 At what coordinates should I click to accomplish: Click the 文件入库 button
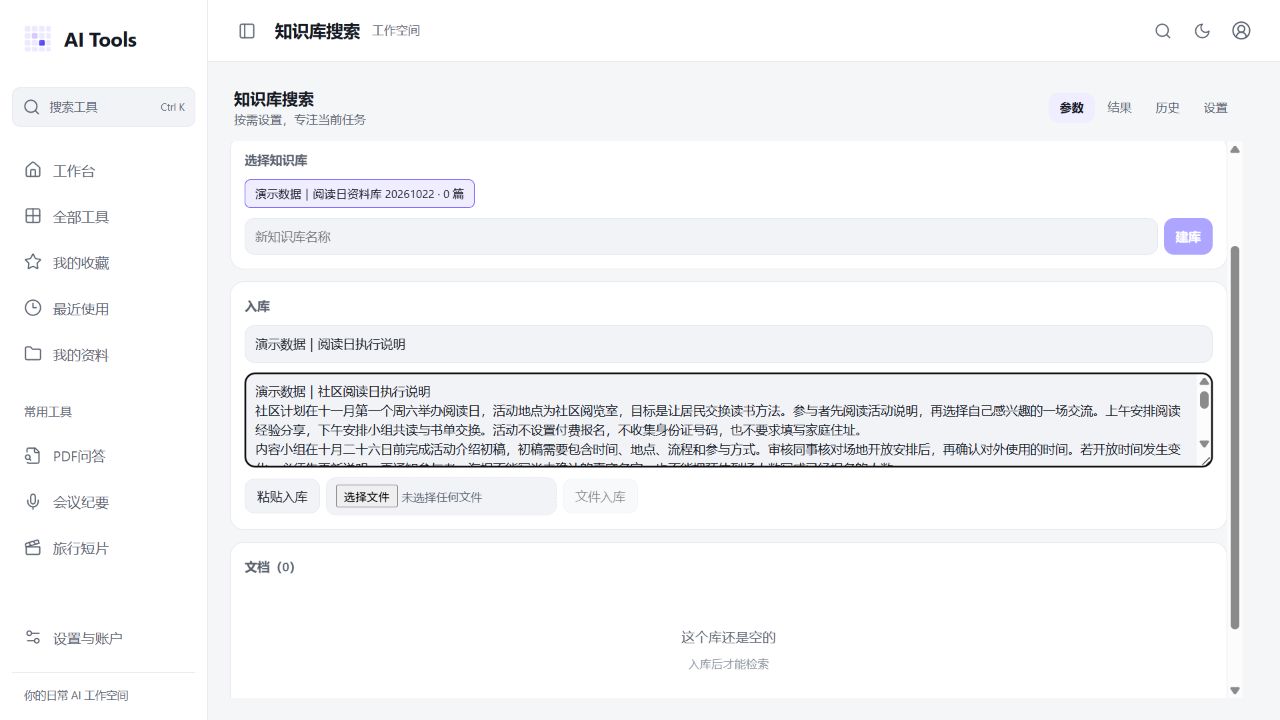(600, 496)
